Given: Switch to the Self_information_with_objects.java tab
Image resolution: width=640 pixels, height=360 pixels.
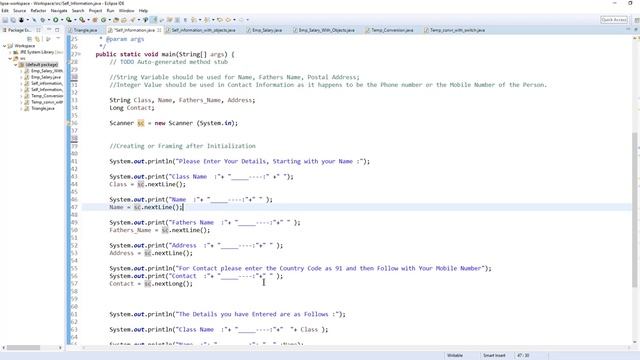Looking at the screenshot, I should click(x=203, y=30).
